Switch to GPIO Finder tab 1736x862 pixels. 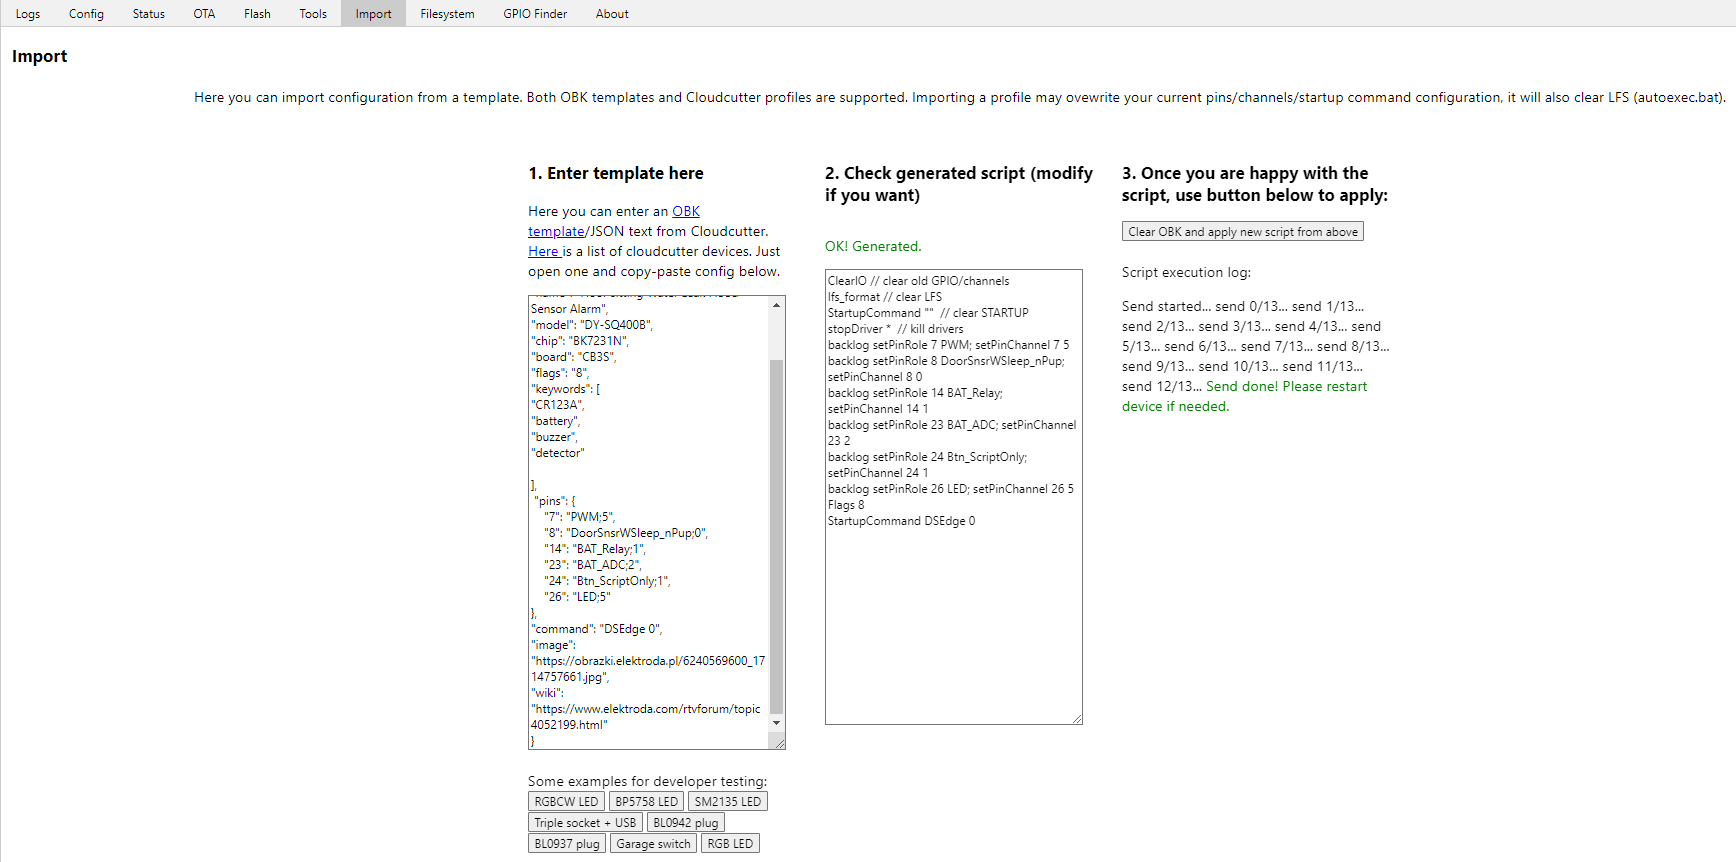(535, 14)
